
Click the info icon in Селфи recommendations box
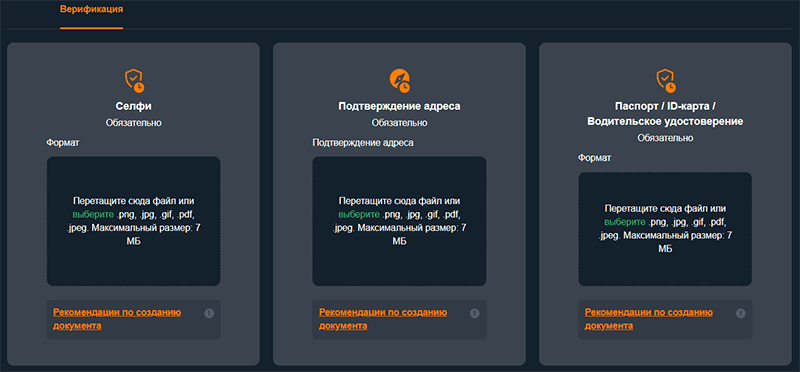(x=209, y=313)
